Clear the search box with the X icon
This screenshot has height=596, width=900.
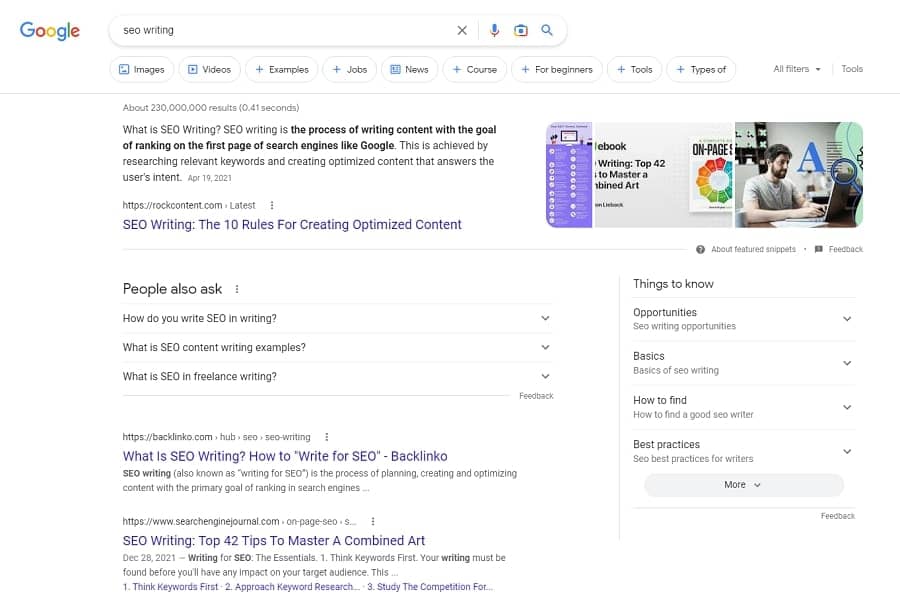[x=462, y=30]
